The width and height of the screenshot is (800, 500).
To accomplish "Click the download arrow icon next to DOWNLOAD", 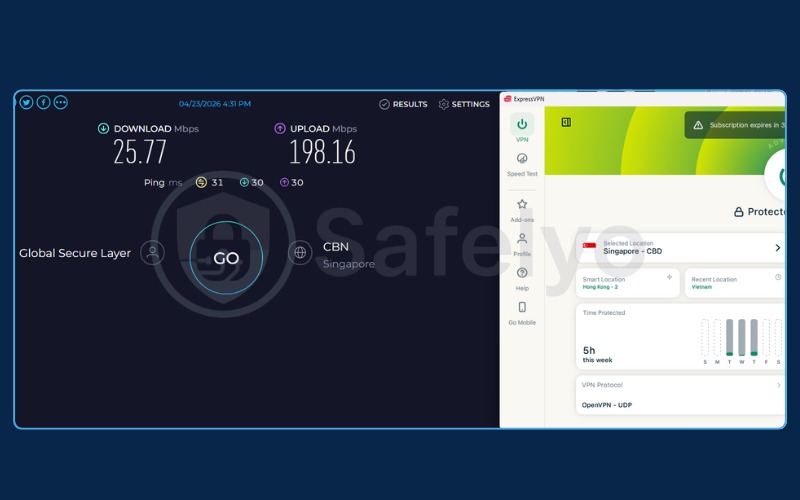I will click(103, 129).
